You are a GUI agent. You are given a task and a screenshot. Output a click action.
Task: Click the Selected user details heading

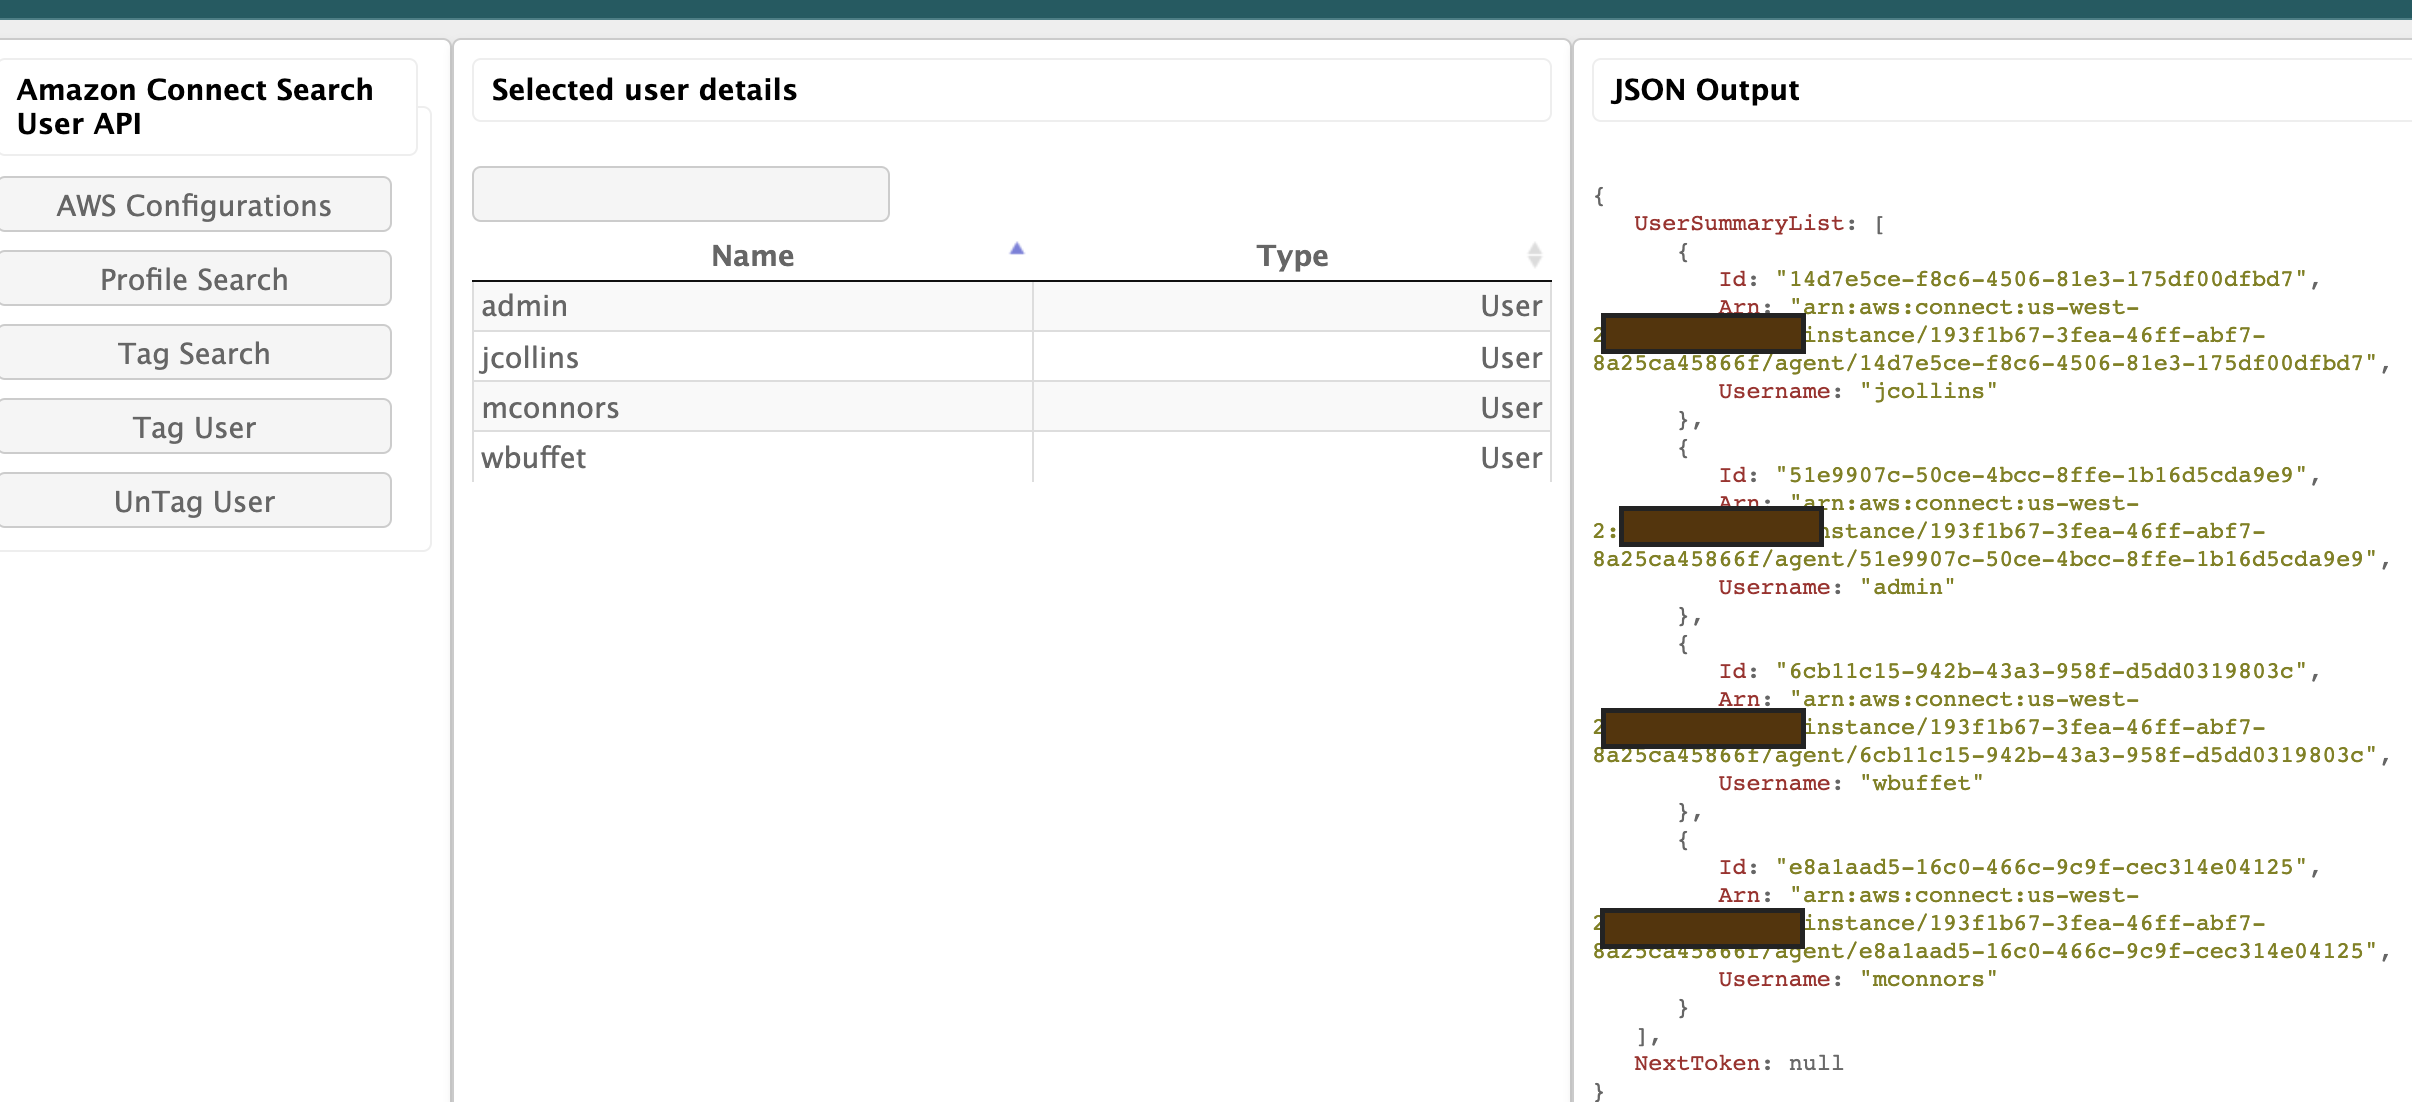tap(644, 90)
